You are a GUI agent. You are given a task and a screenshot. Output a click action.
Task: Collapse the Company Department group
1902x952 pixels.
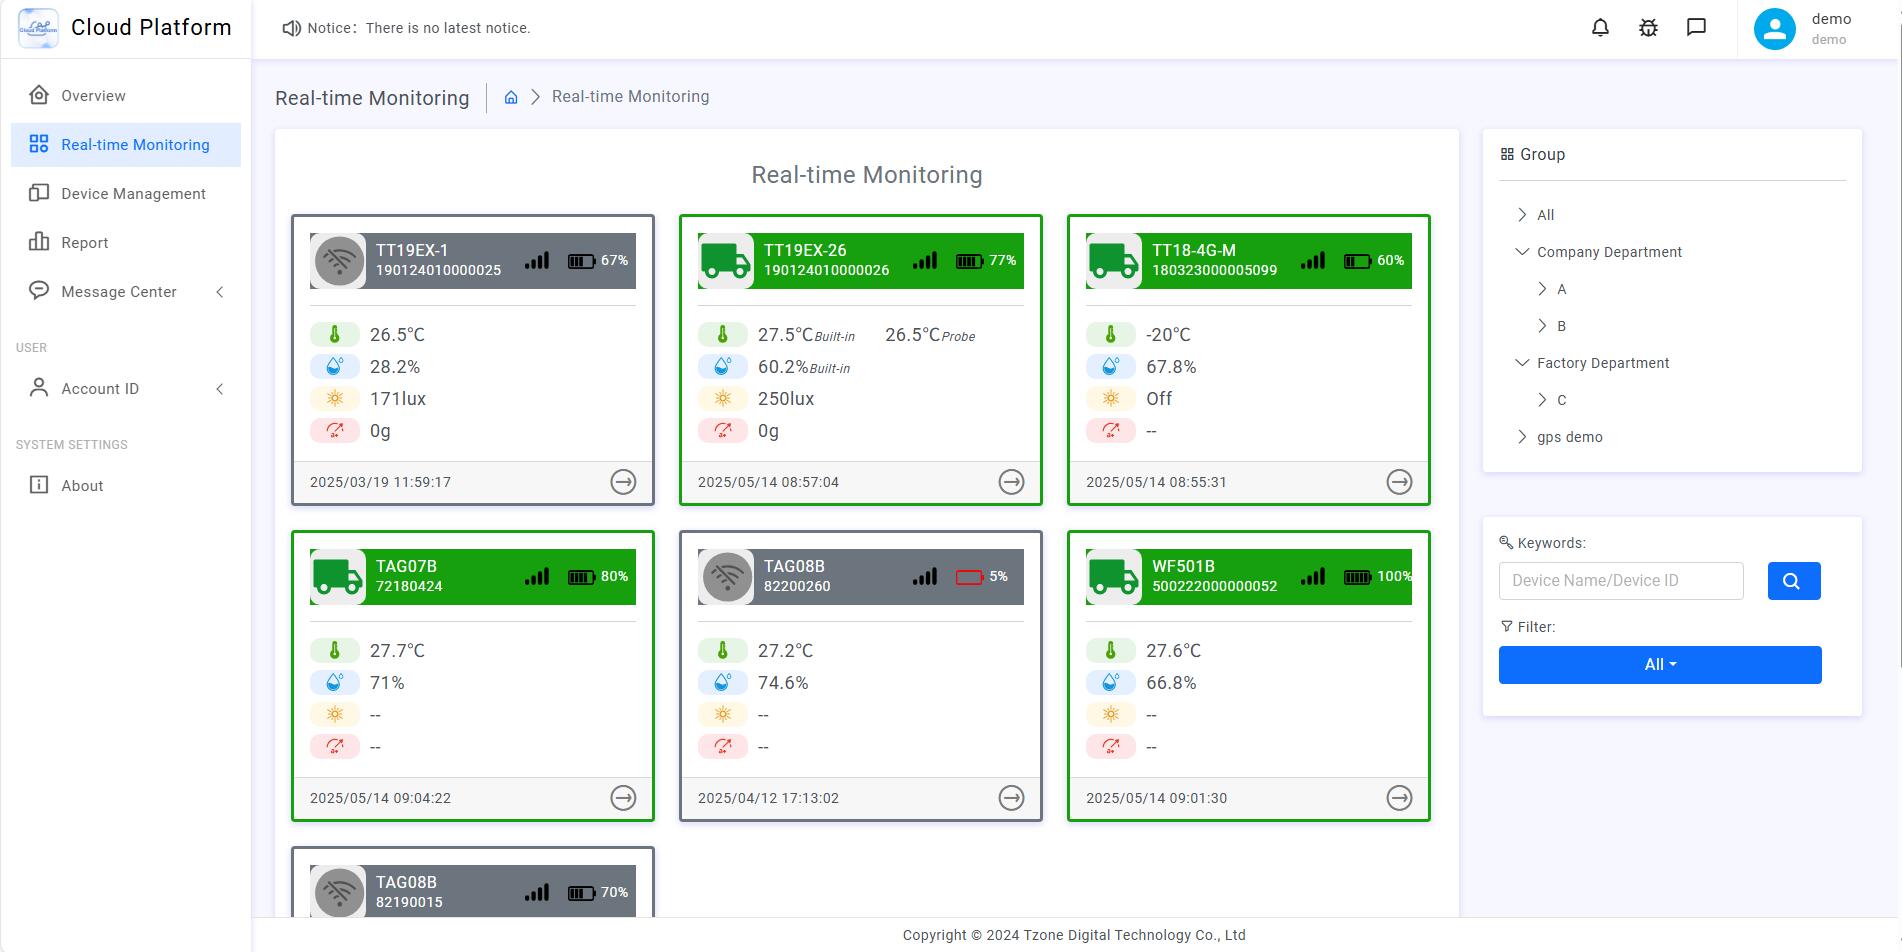(x=1522, y=252)
